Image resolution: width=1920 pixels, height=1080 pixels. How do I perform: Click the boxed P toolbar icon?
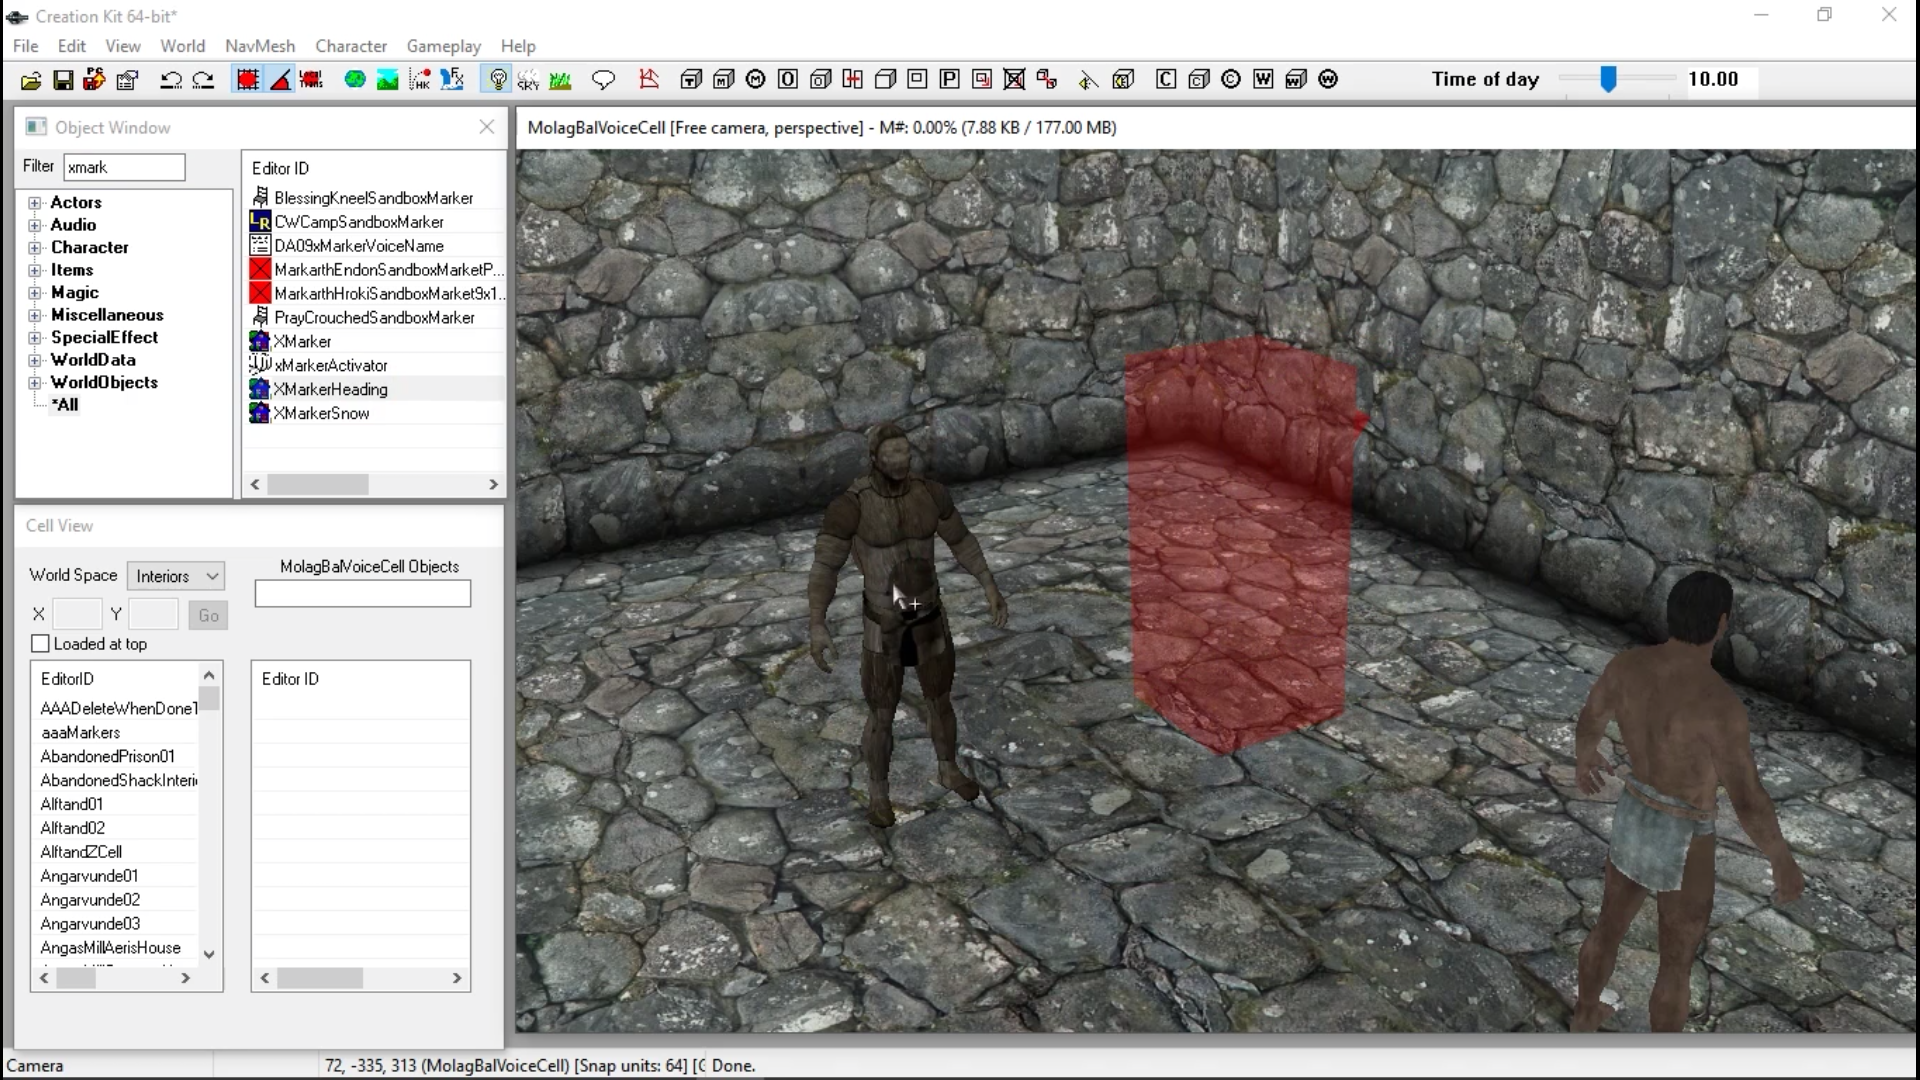click(949, 80)
